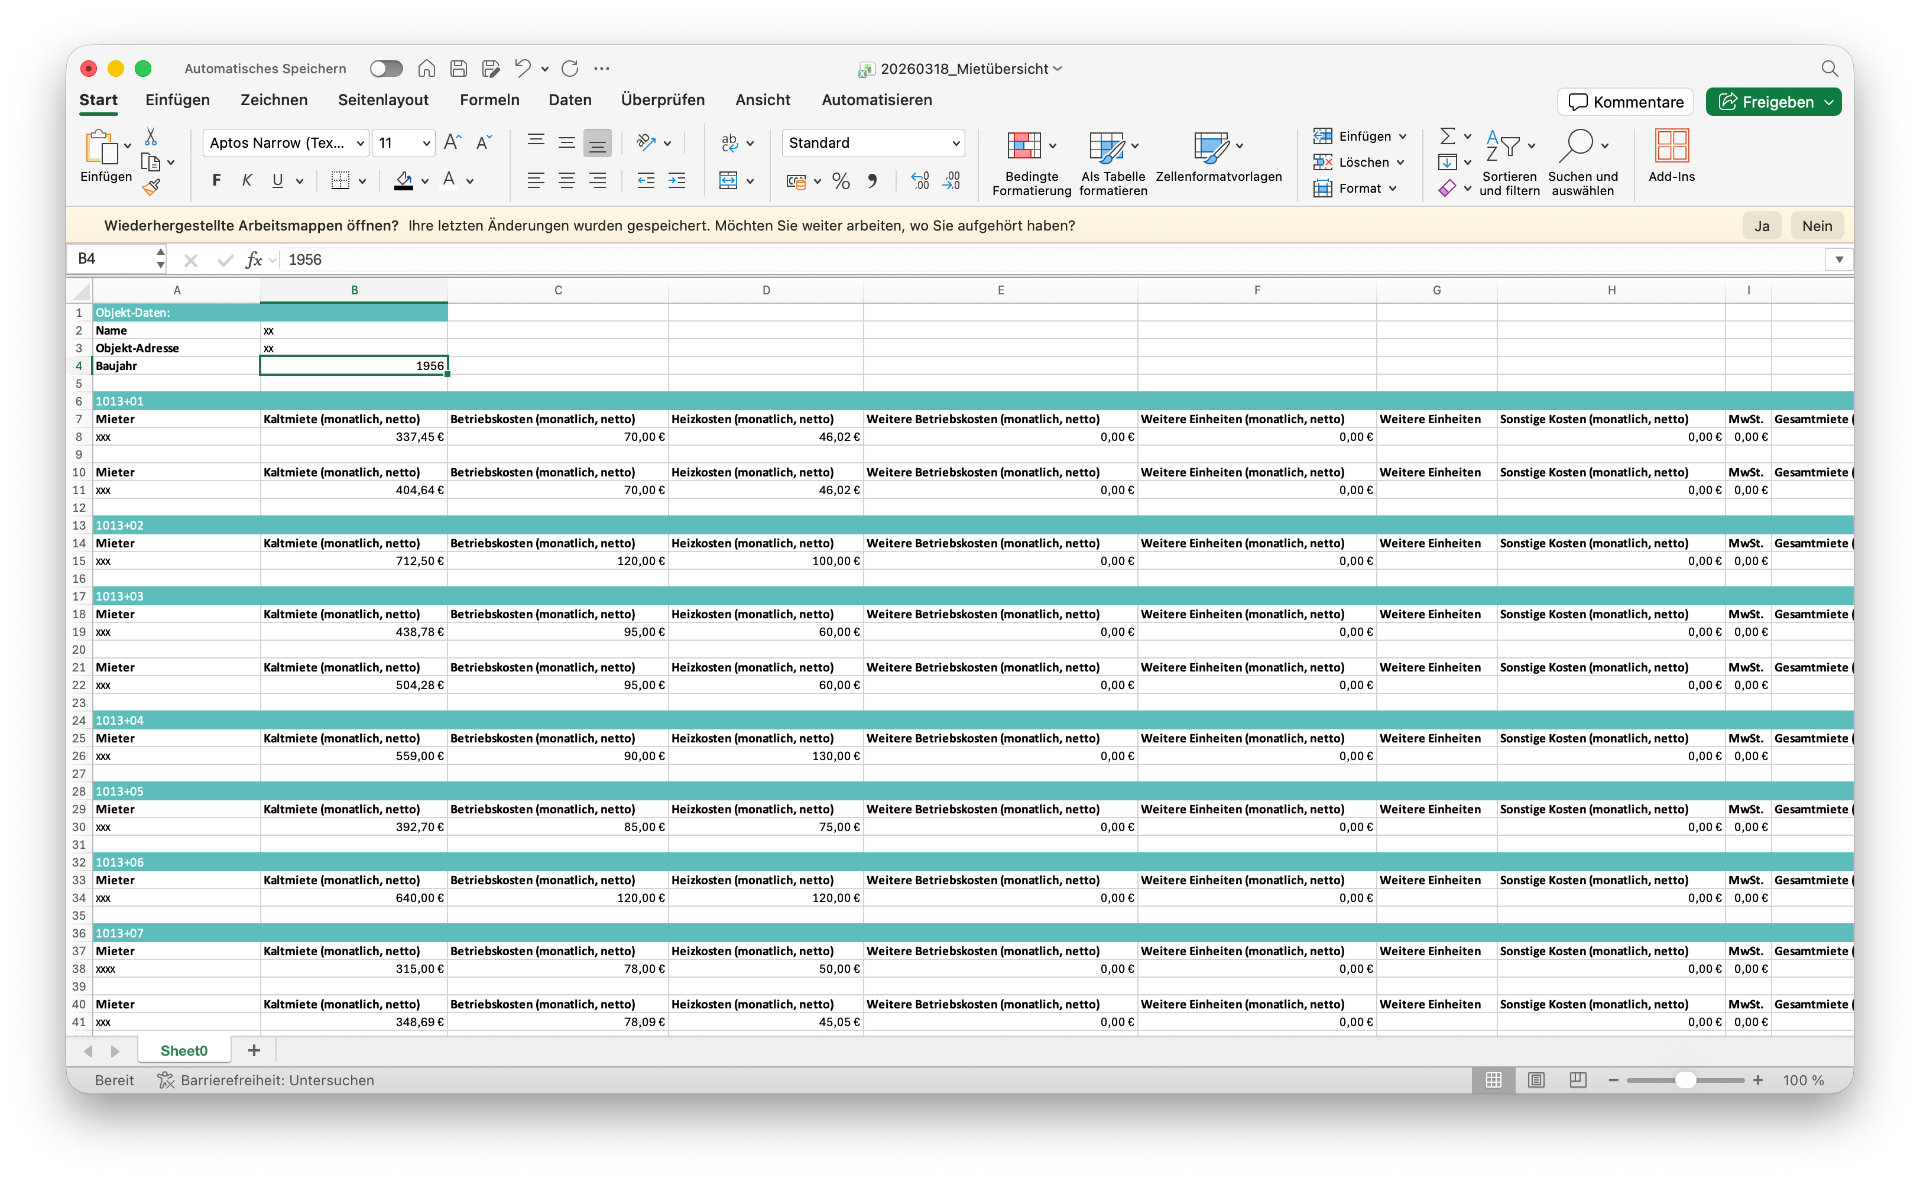Open the Add-Ins button
Screen dimensions: 1920x1181
coord(1671,155)
